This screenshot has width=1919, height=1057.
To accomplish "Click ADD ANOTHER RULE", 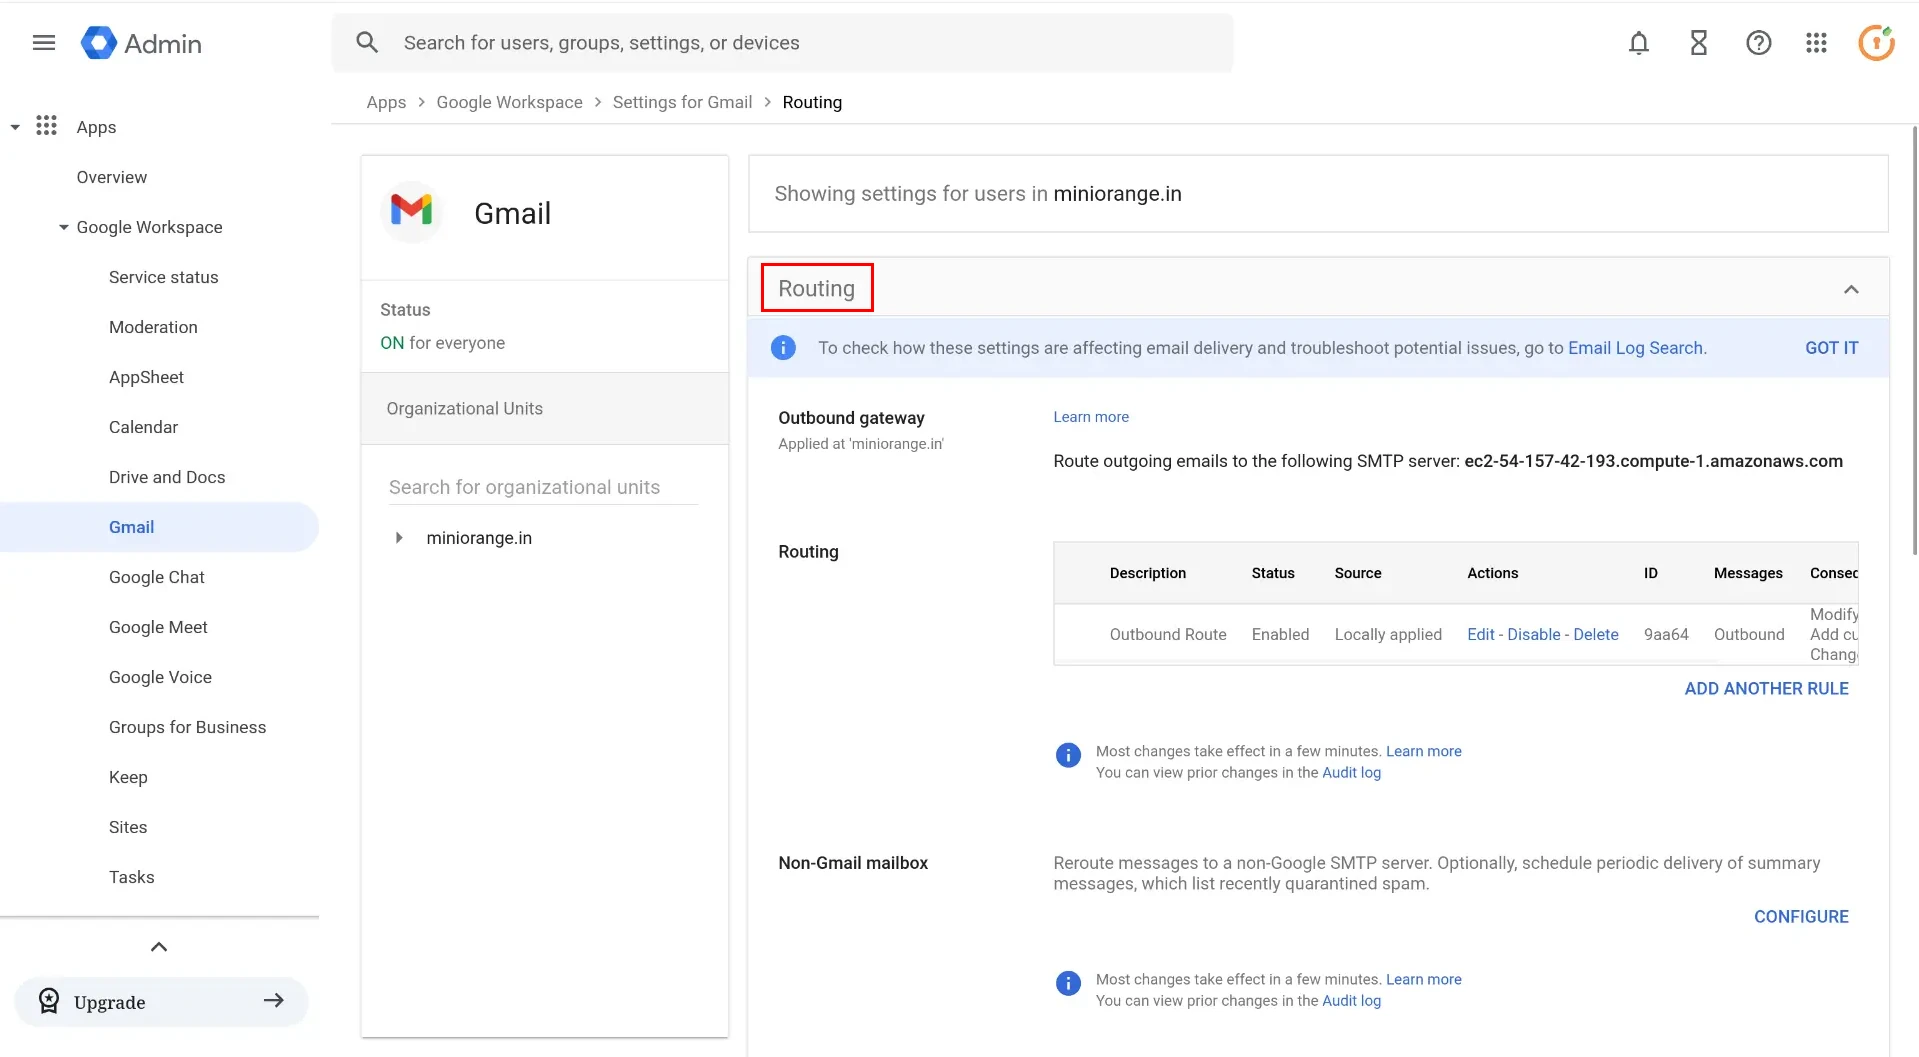I will [1766, 688].
